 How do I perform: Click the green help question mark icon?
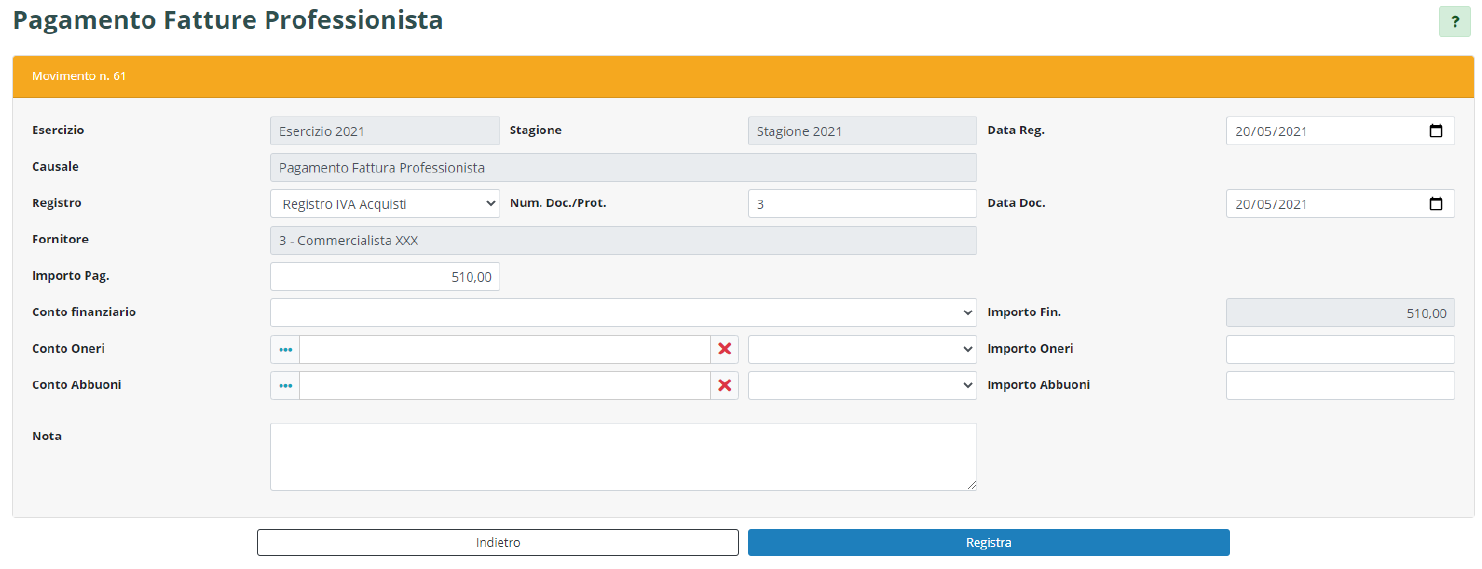tap(1454, 21)
